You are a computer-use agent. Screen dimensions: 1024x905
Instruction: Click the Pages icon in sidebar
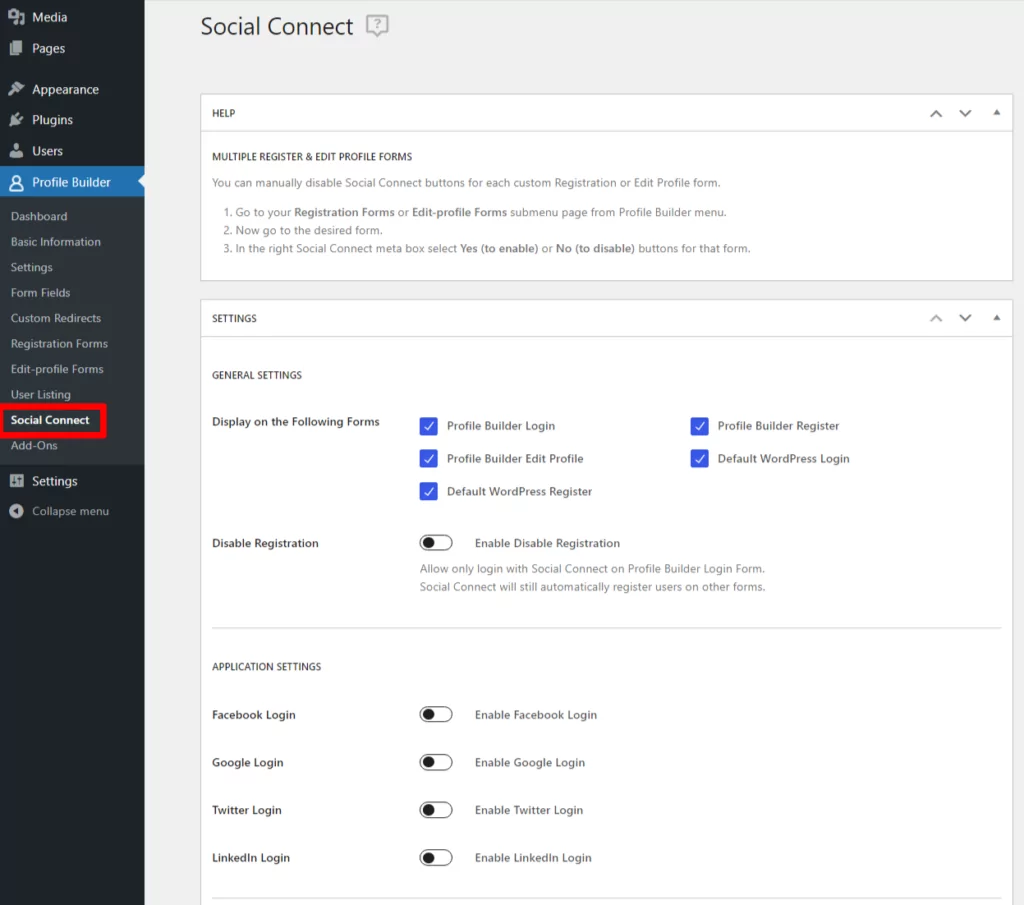pos(16,48)
